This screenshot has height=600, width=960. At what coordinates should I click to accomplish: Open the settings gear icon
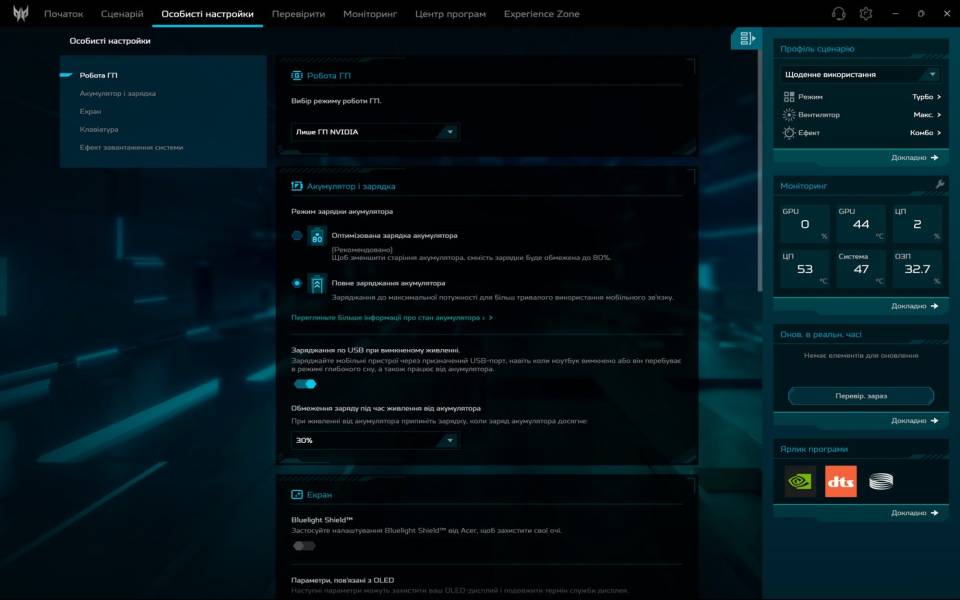866,13
